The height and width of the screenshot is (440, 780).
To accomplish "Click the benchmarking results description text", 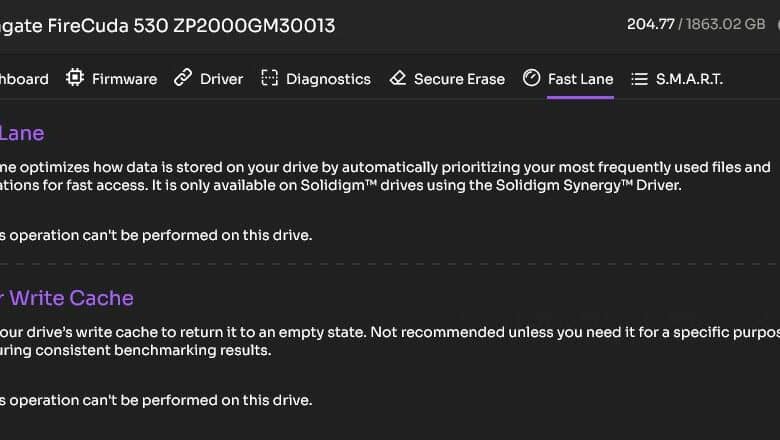I will point(135,351).
